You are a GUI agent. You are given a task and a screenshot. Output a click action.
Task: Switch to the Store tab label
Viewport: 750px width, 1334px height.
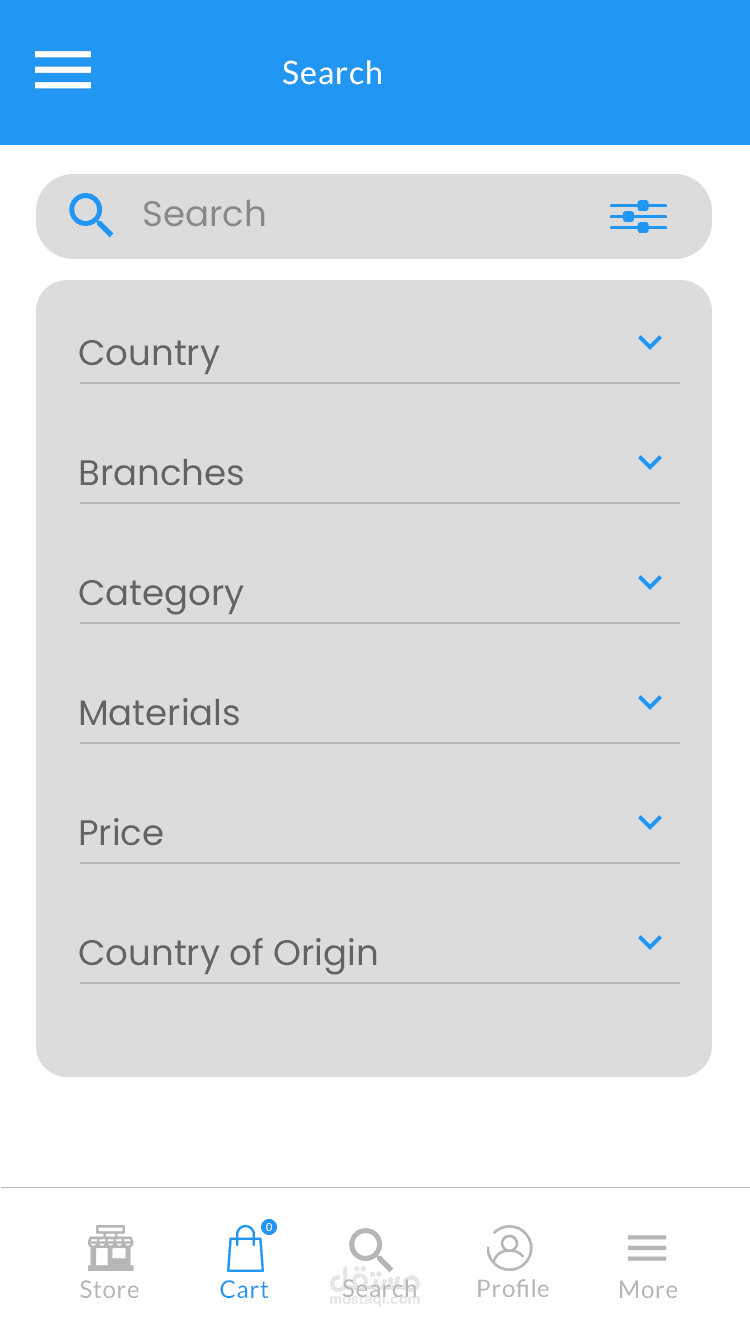click(109, 1290)
